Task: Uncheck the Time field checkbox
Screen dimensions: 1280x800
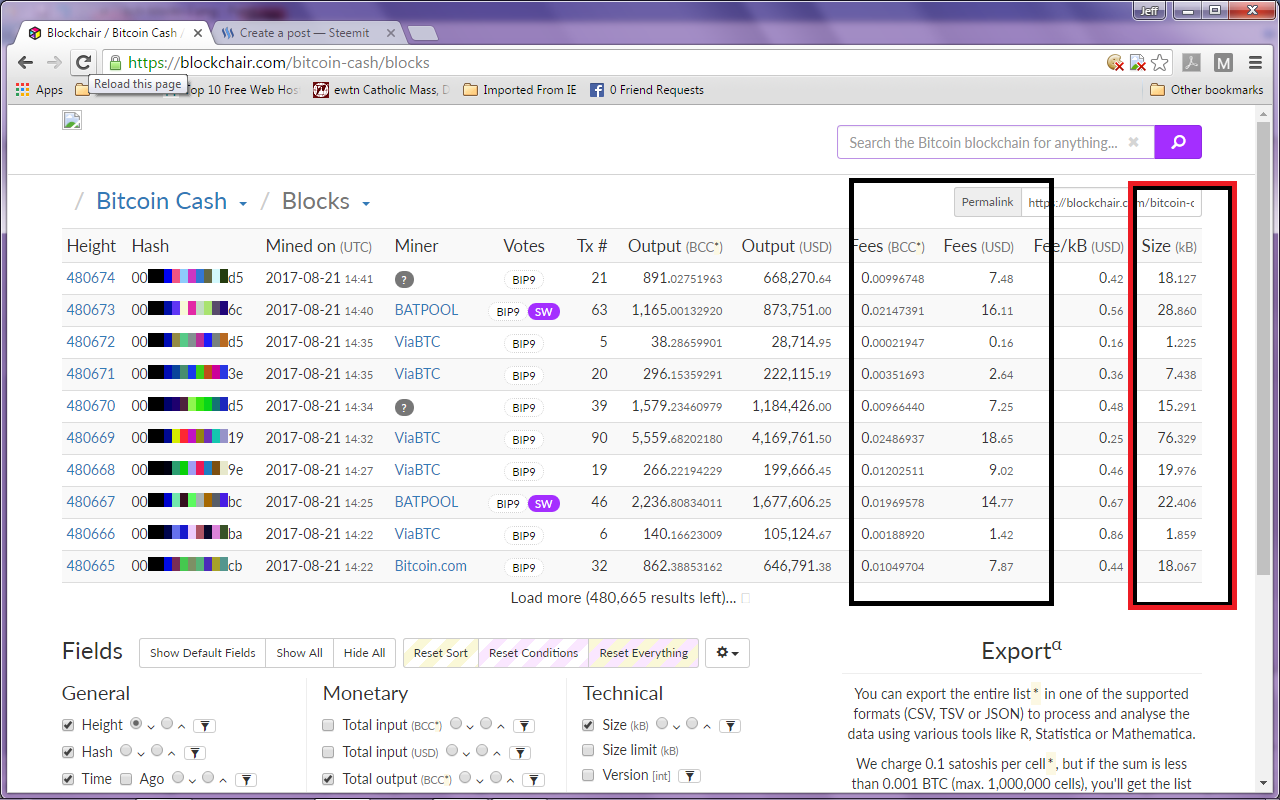Action: point(68,779)
